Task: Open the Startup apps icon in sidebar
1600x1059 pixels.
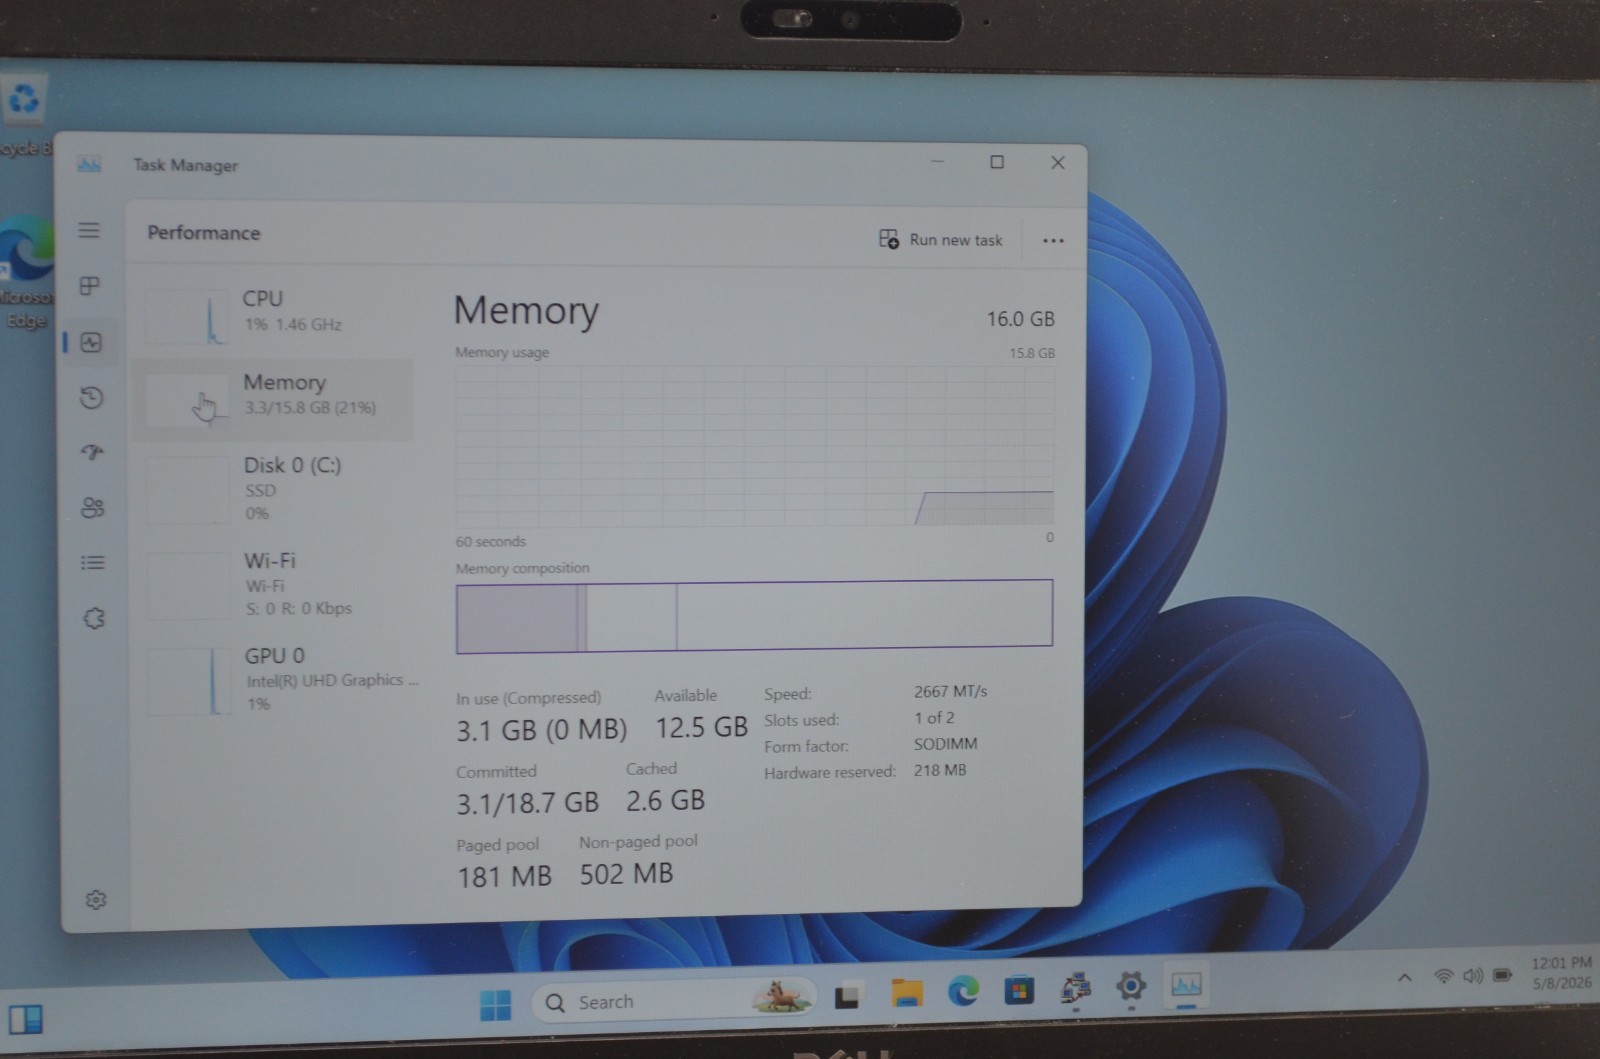Action: 92,452
